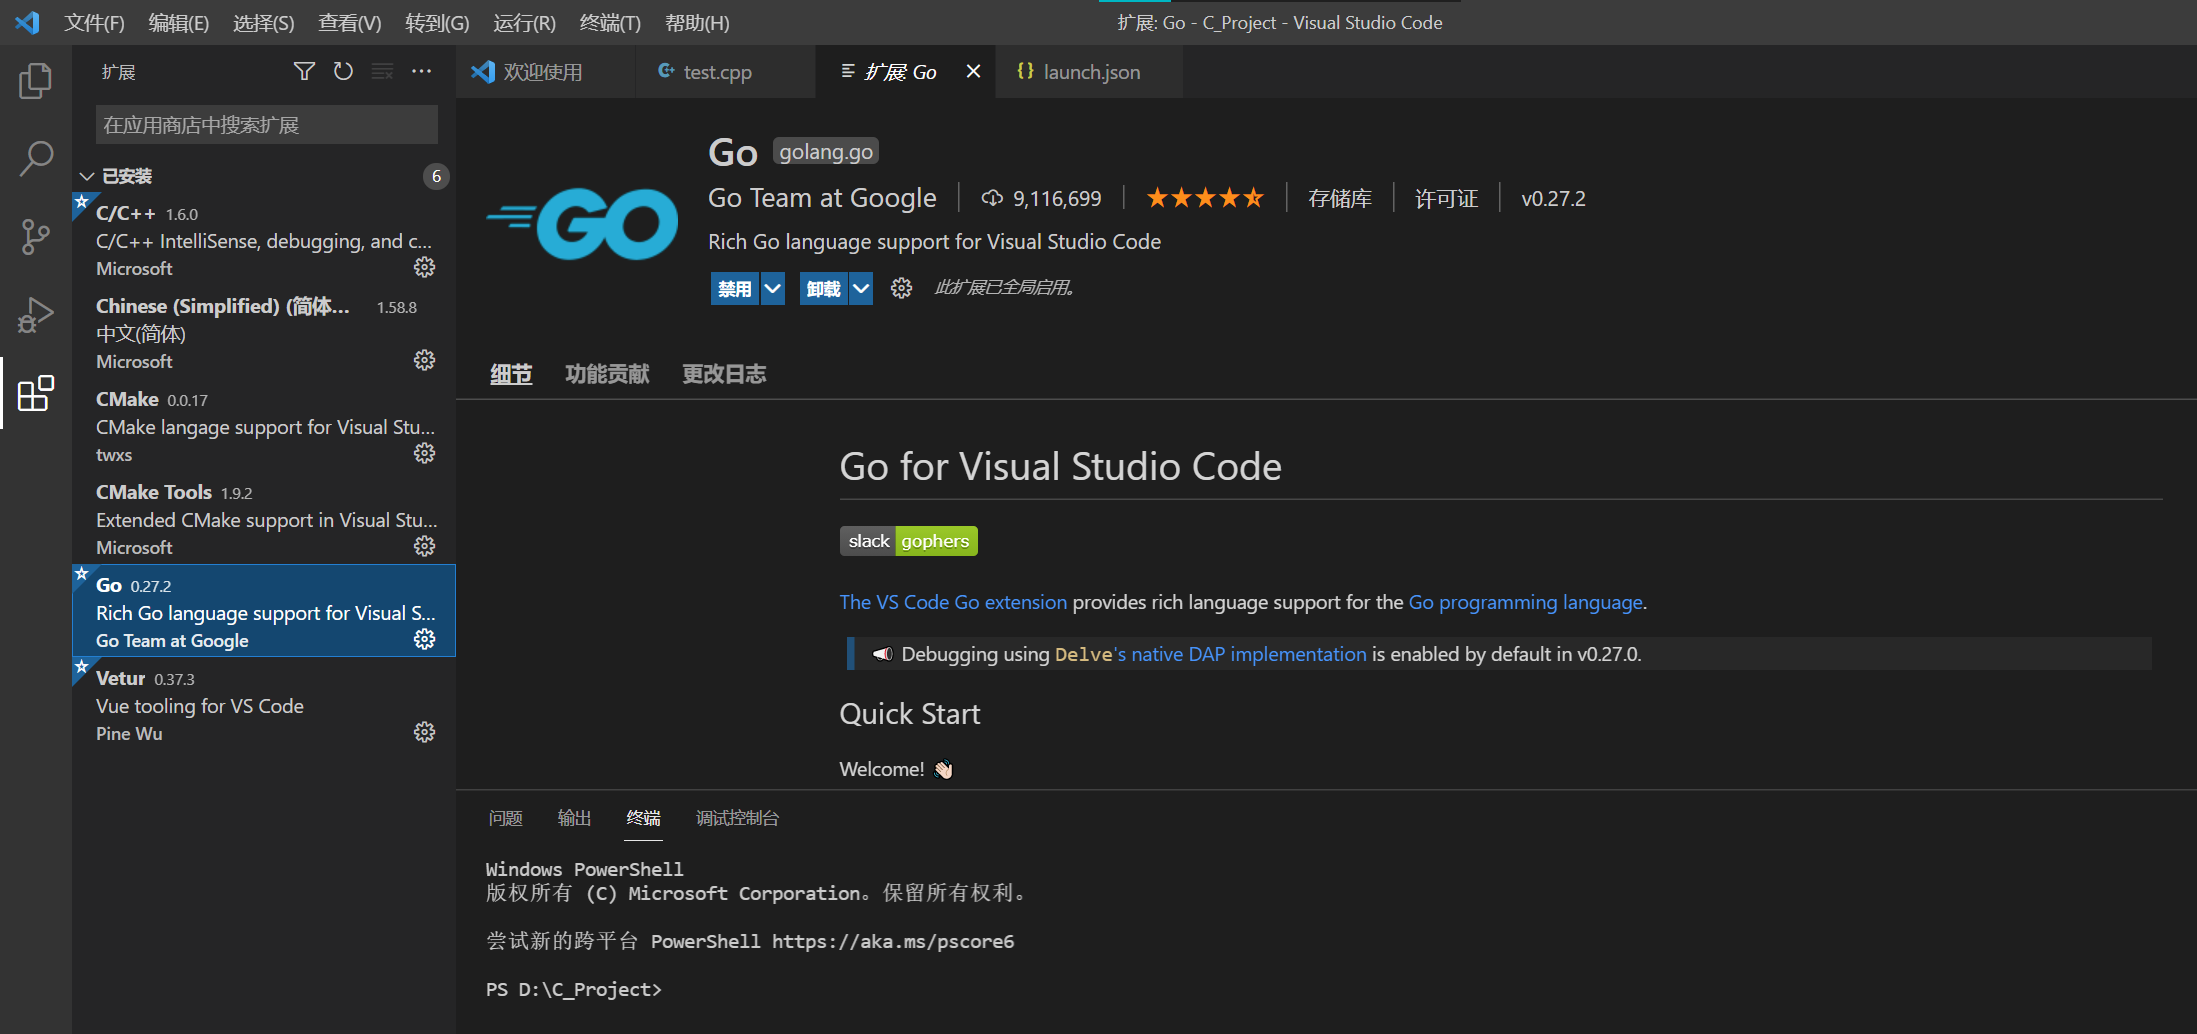Open the 选择(S) menu

pos(263,22)
